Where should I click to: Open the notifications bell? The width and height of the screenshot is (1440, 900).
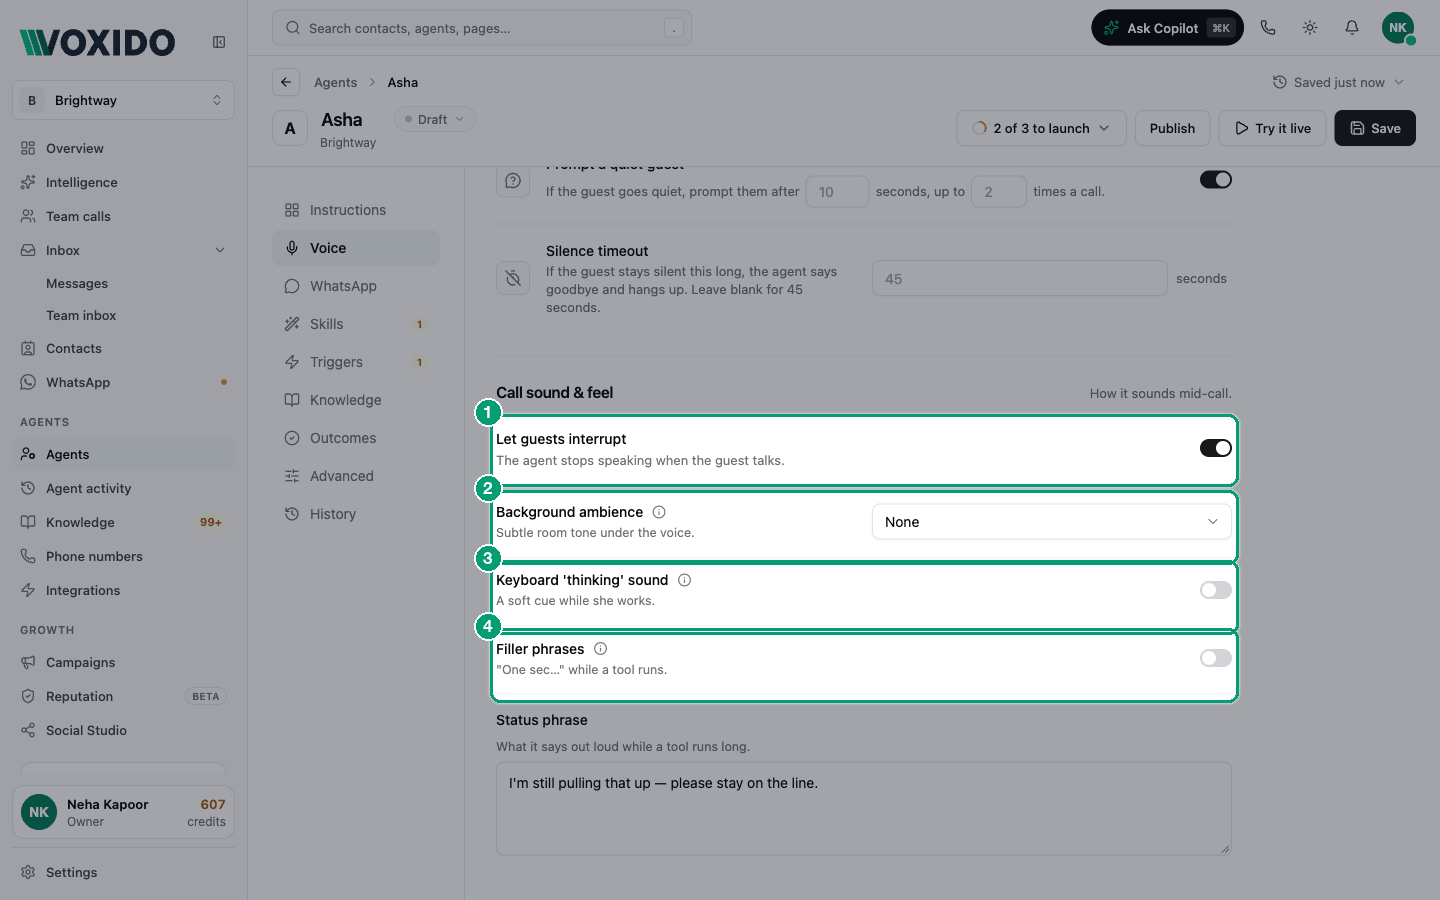1352,28
